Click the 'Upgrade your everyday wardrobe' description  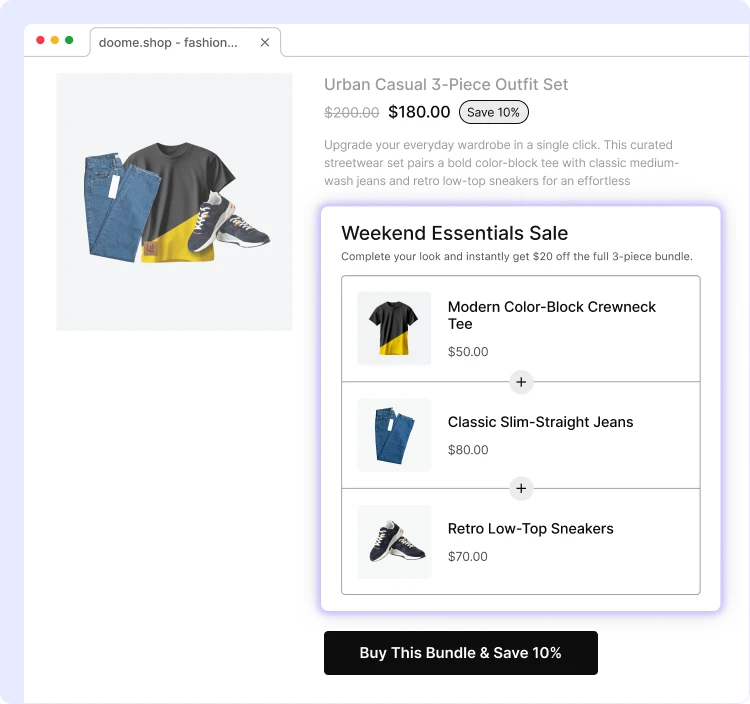coord(501,163)
